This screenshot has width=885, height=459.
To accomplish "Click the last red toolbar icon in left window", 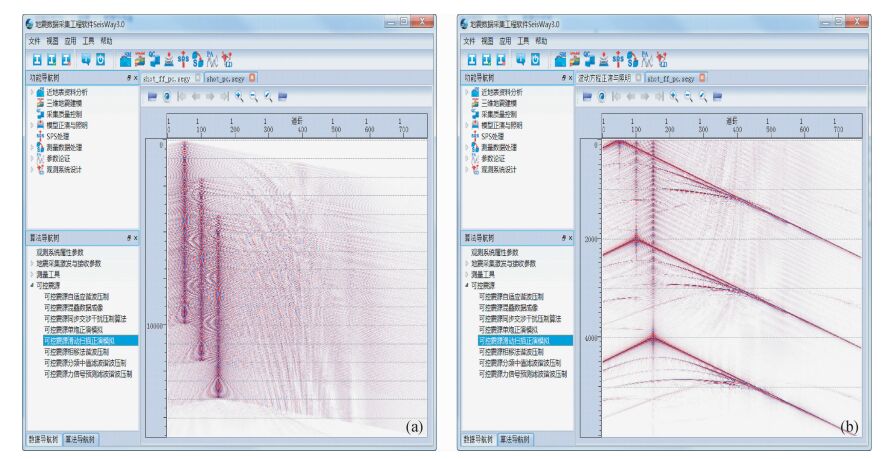I will pos(228,59).
